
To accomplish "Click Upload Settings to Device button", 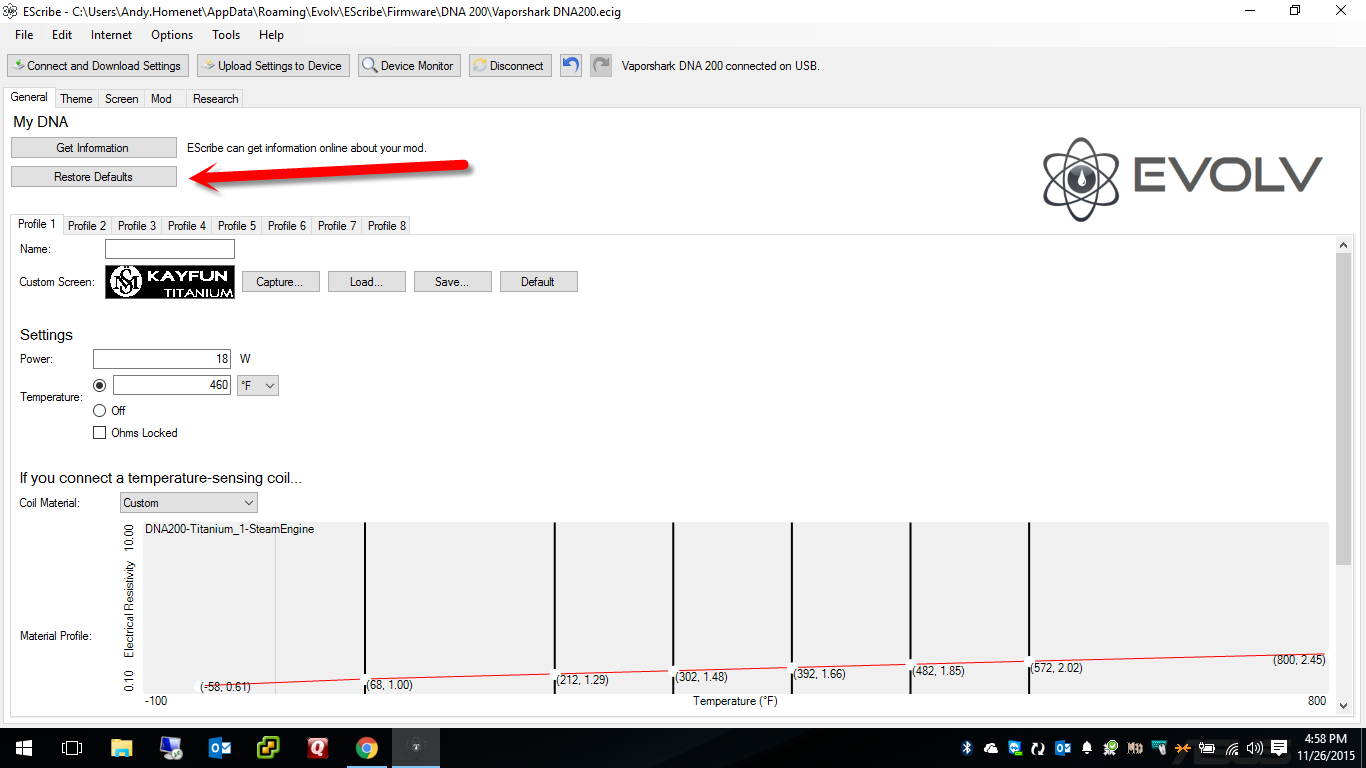I will pyautogui.click(x=272, y=66).
